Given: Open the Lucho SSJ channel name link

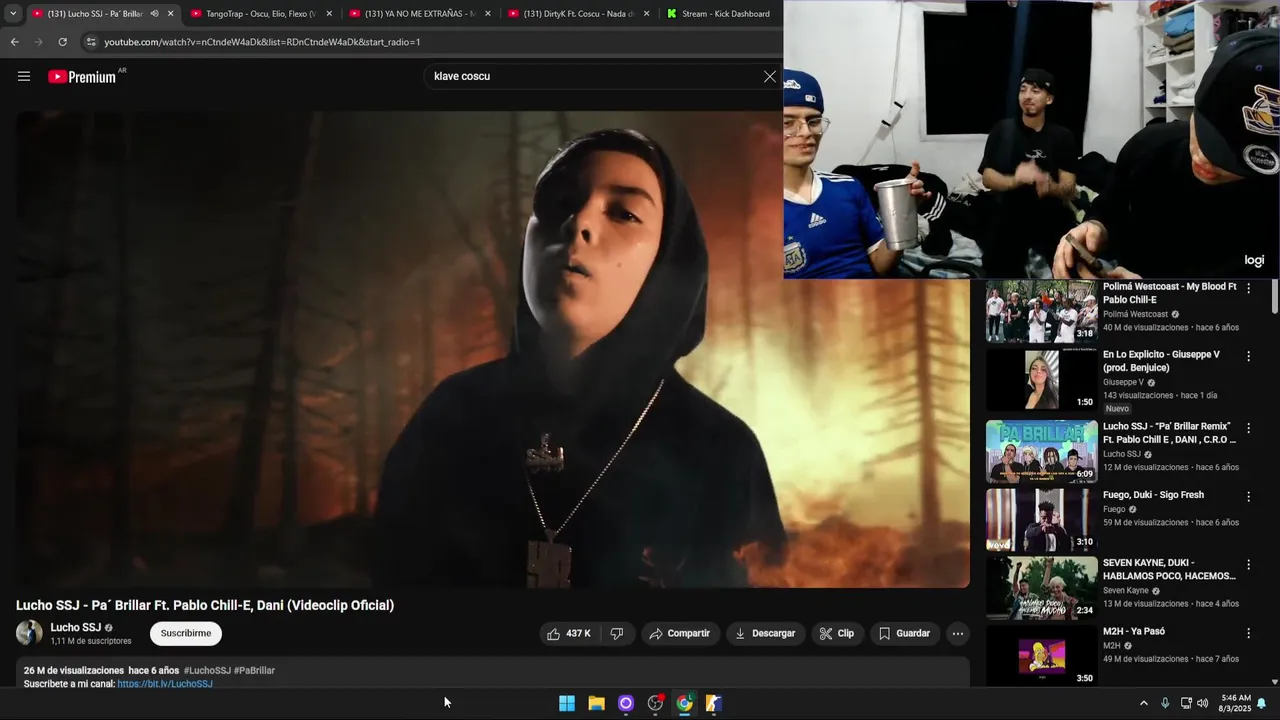Looking at the screenshot, I should [x=76, y=628].
